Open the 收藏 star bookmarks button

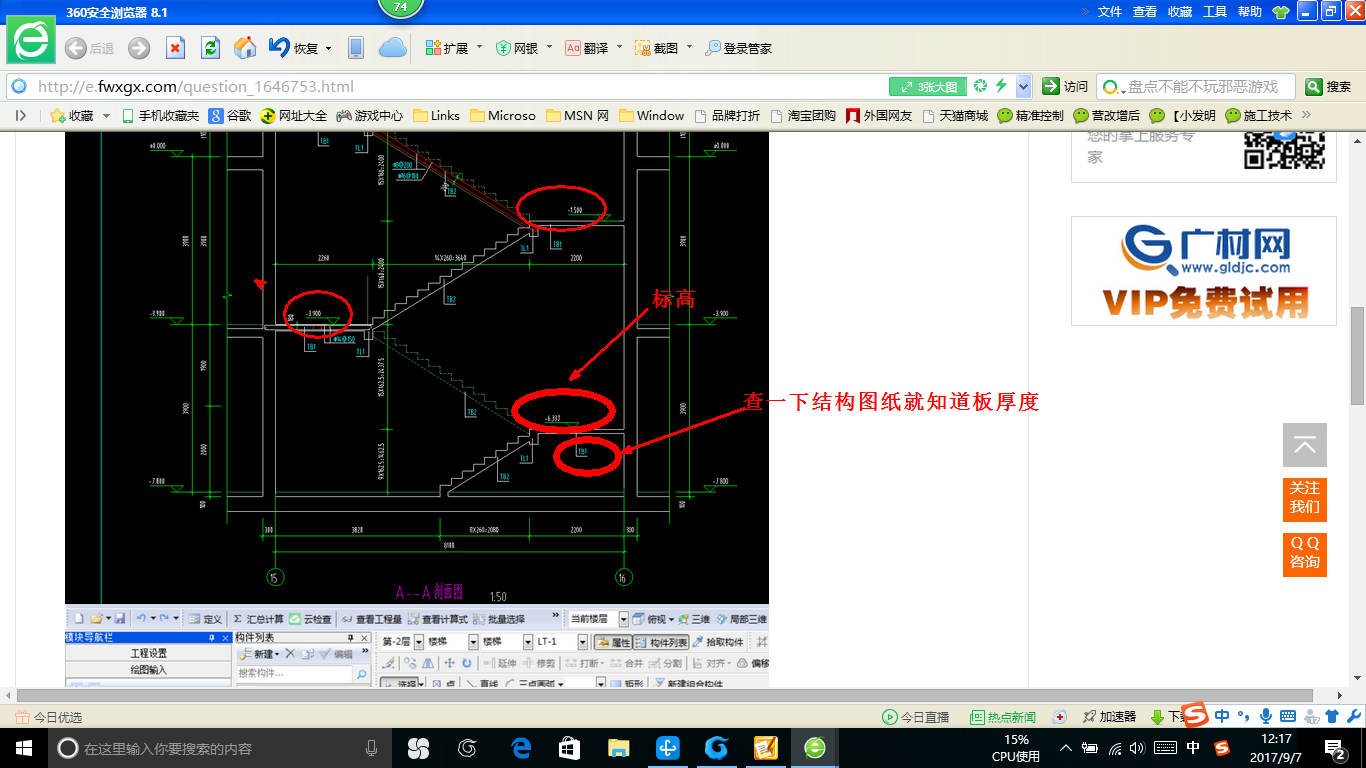(72, 116)
